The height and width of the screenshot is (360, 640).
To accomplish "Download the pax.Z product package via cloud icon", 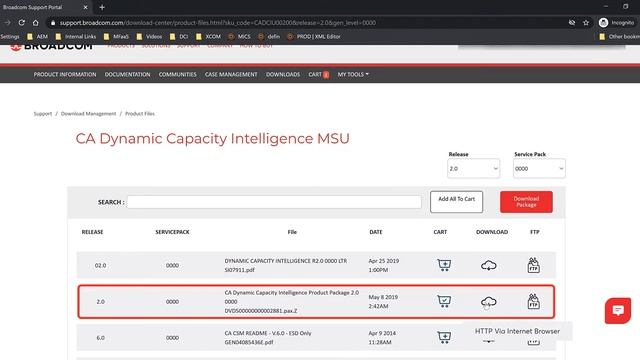I will tap(489, 302).
